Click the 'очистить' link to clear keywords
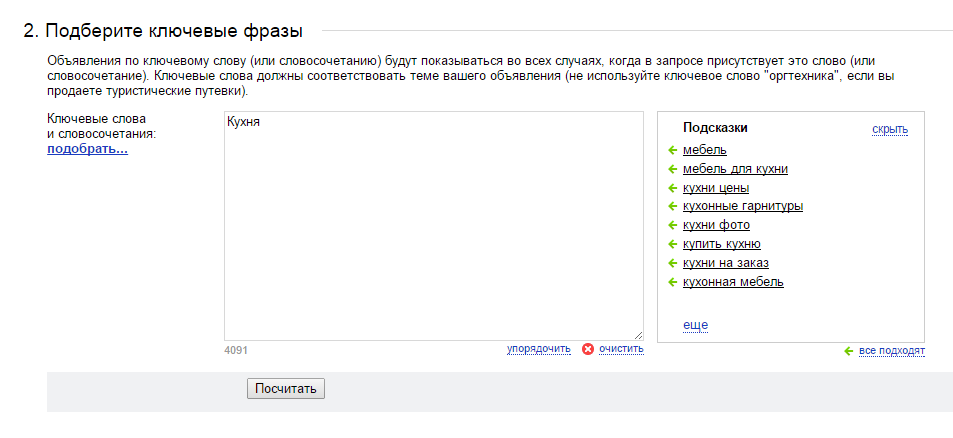The width and height of the screenshot is (953, 438). click(x=621, y=349)
